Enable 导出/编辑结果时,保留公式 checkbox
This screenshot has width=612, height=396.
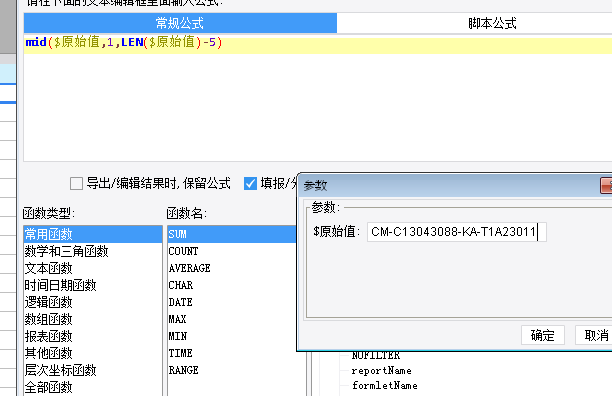(76, 183)
